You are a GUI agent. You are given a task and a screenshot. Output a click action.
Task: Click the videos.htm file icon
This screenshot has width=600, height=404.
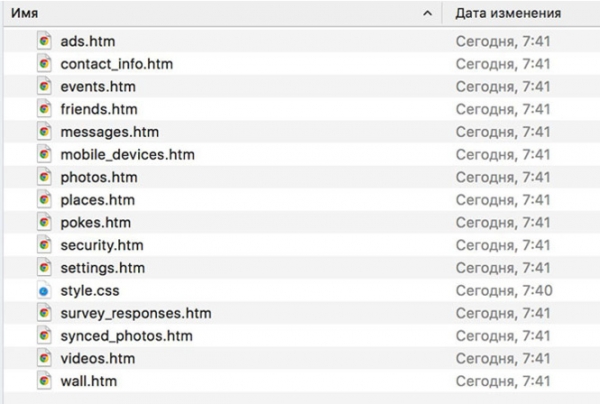point(44,358)
